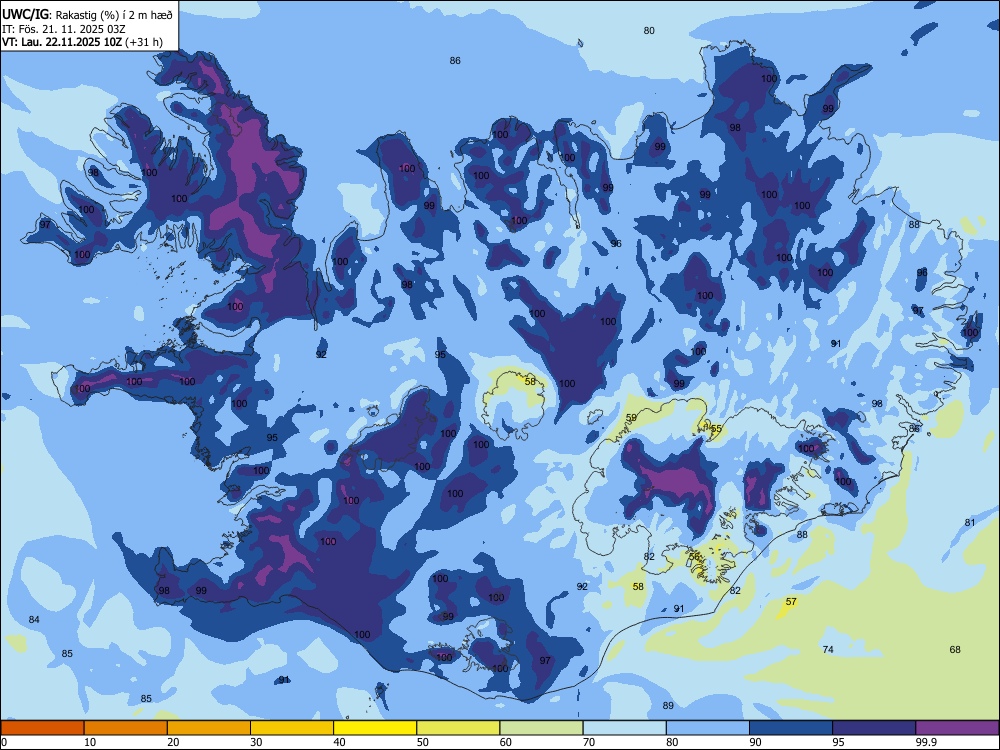Click the '68' humidity value on the map

tap(955, 649)
